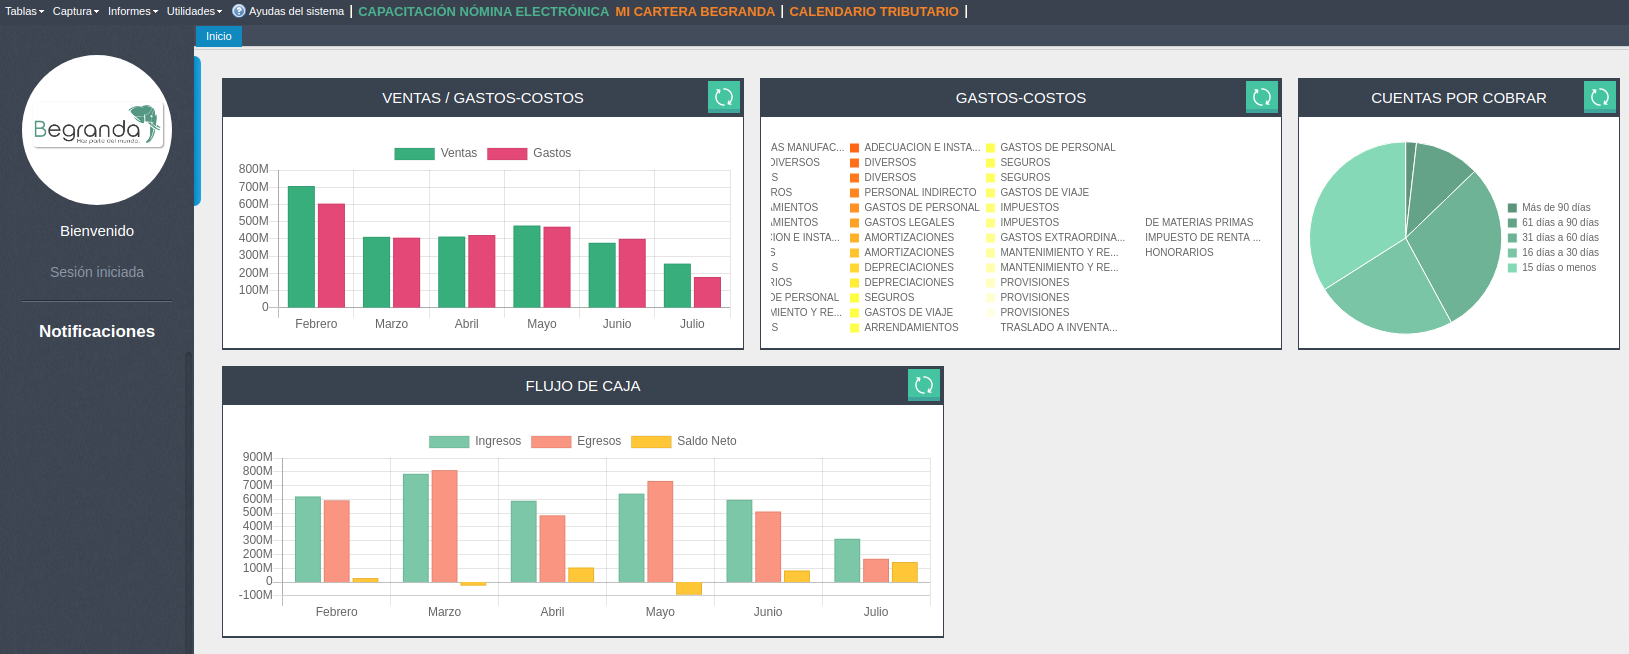Open Mi Cartera Begranda link
The height and width of the screenshot is (654, 1629).
(x=695, y=11)
